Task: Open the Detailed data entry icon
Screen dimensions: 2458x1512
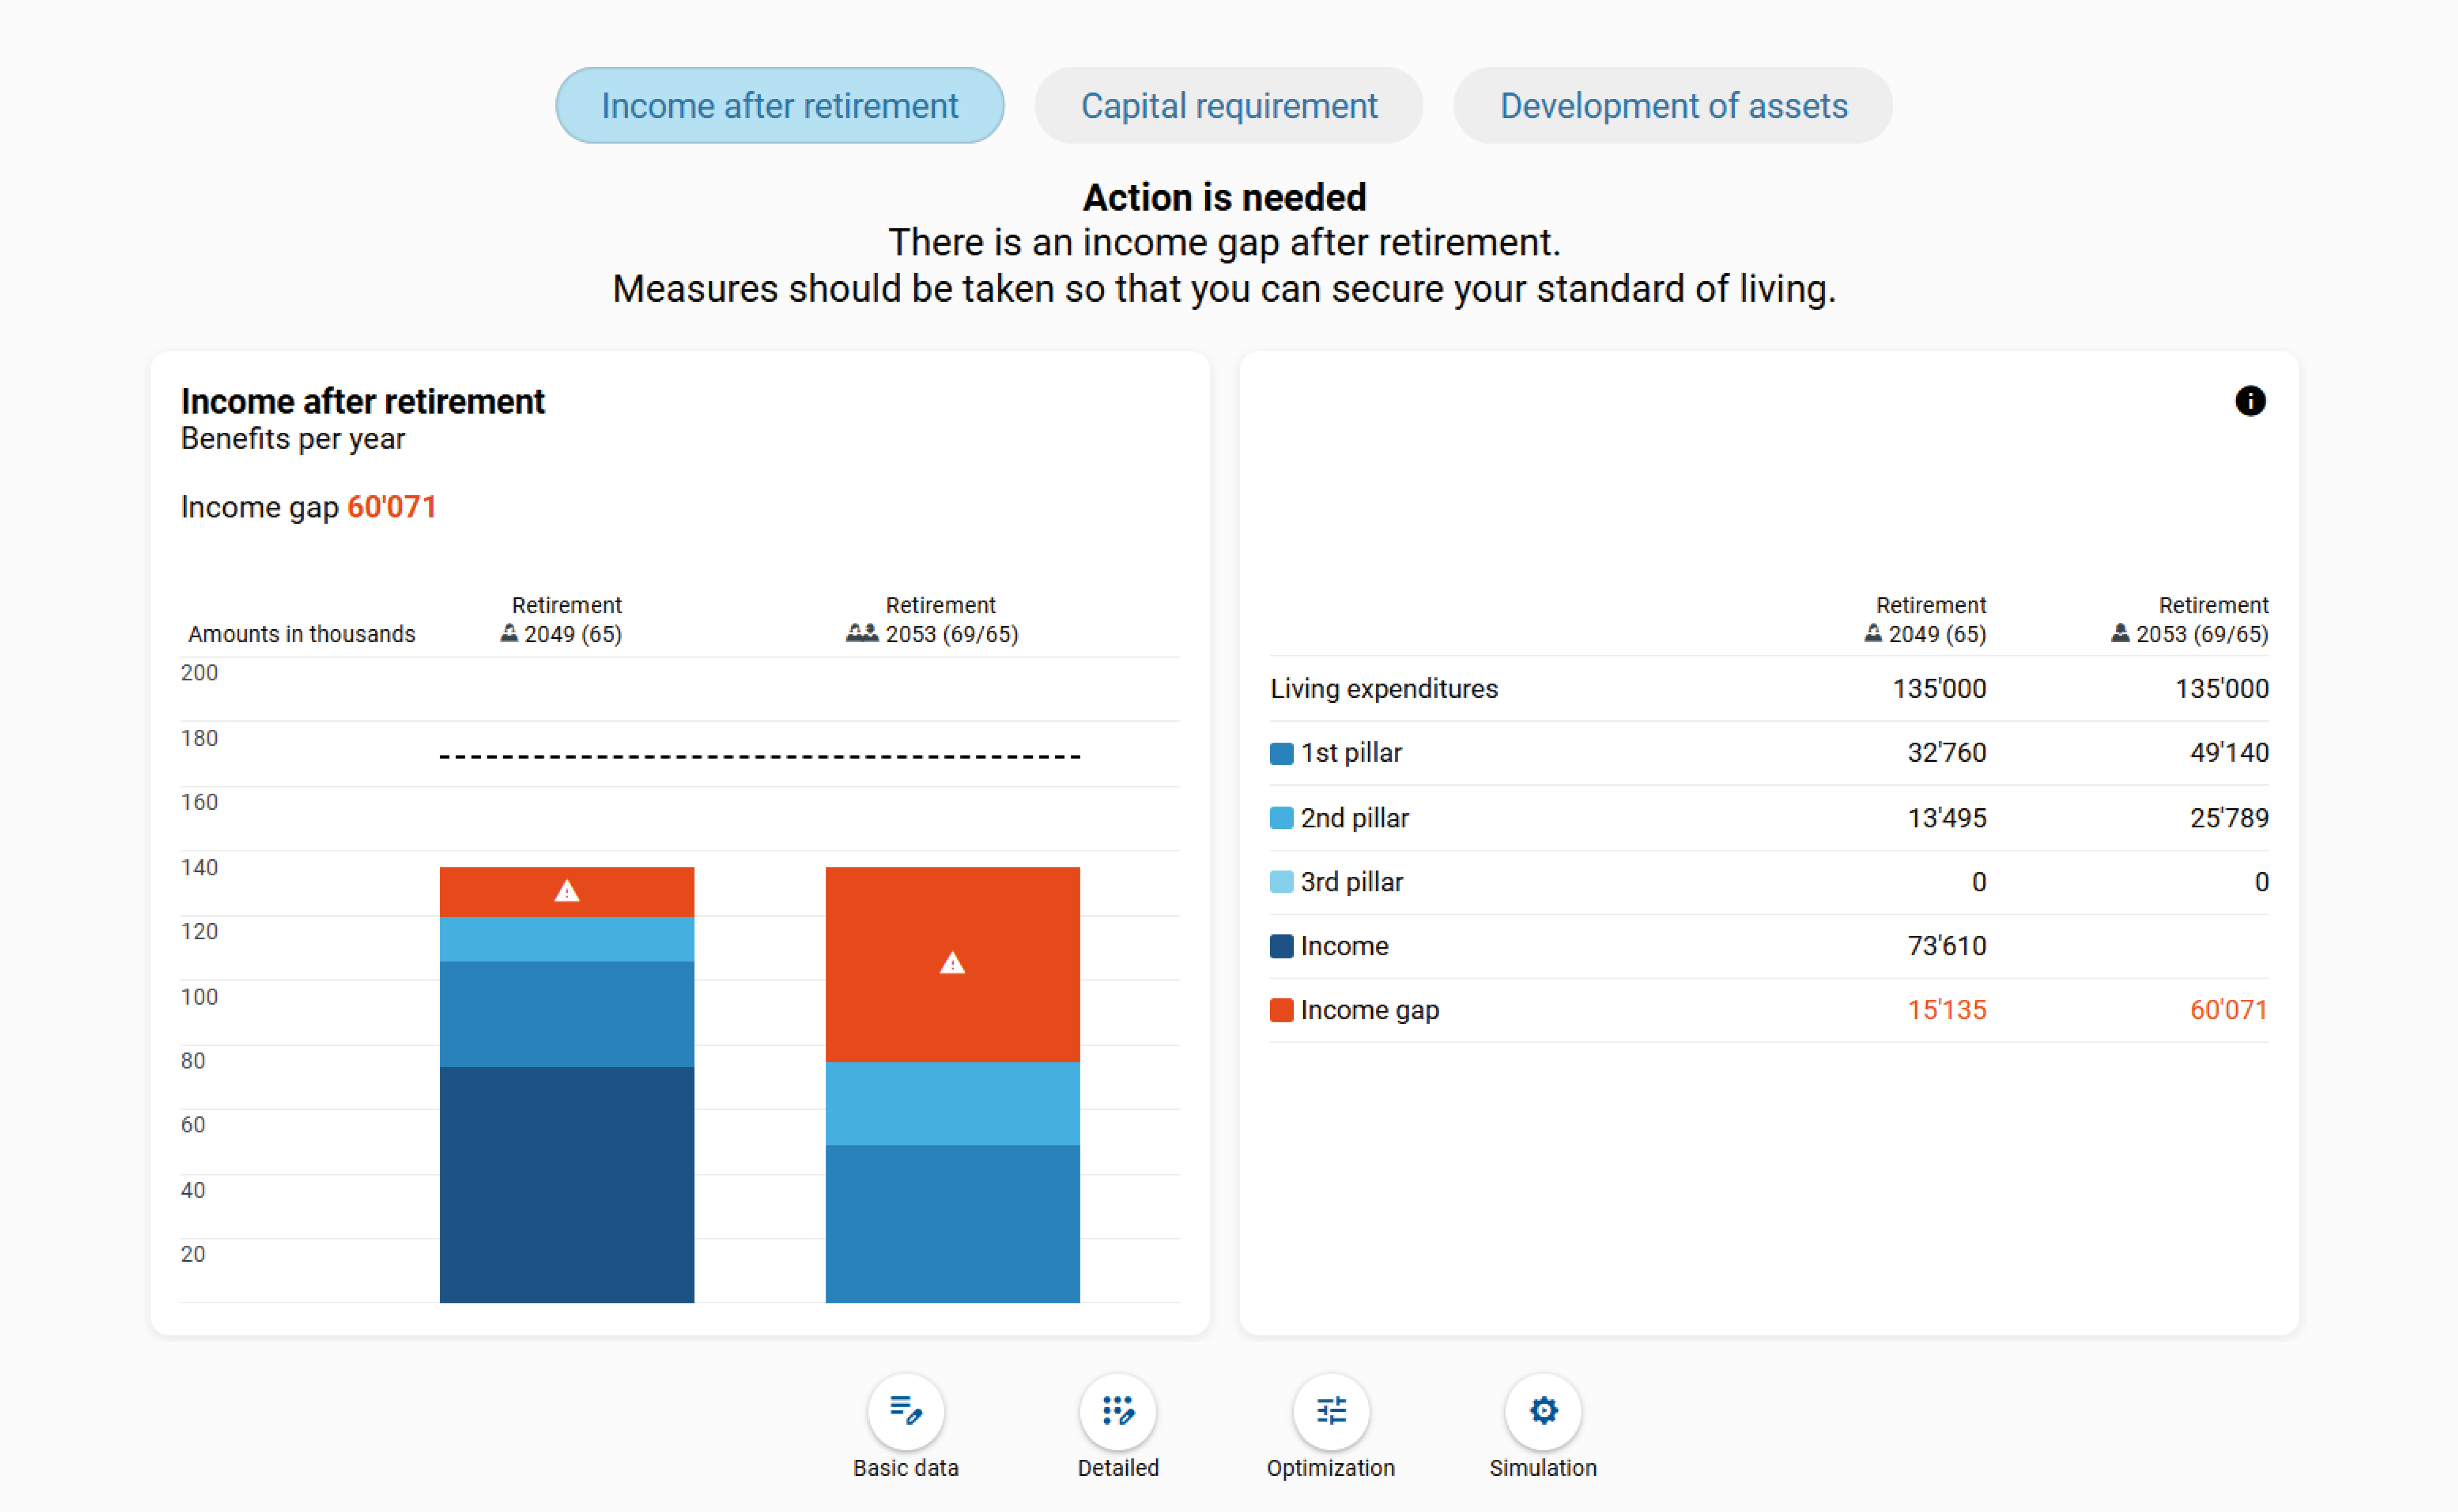Action: 1117,1411
